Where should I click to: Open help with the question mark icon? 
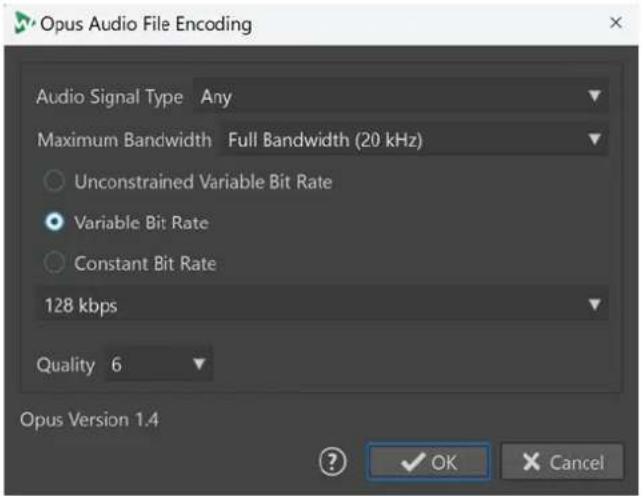click(x=333, y=462)
